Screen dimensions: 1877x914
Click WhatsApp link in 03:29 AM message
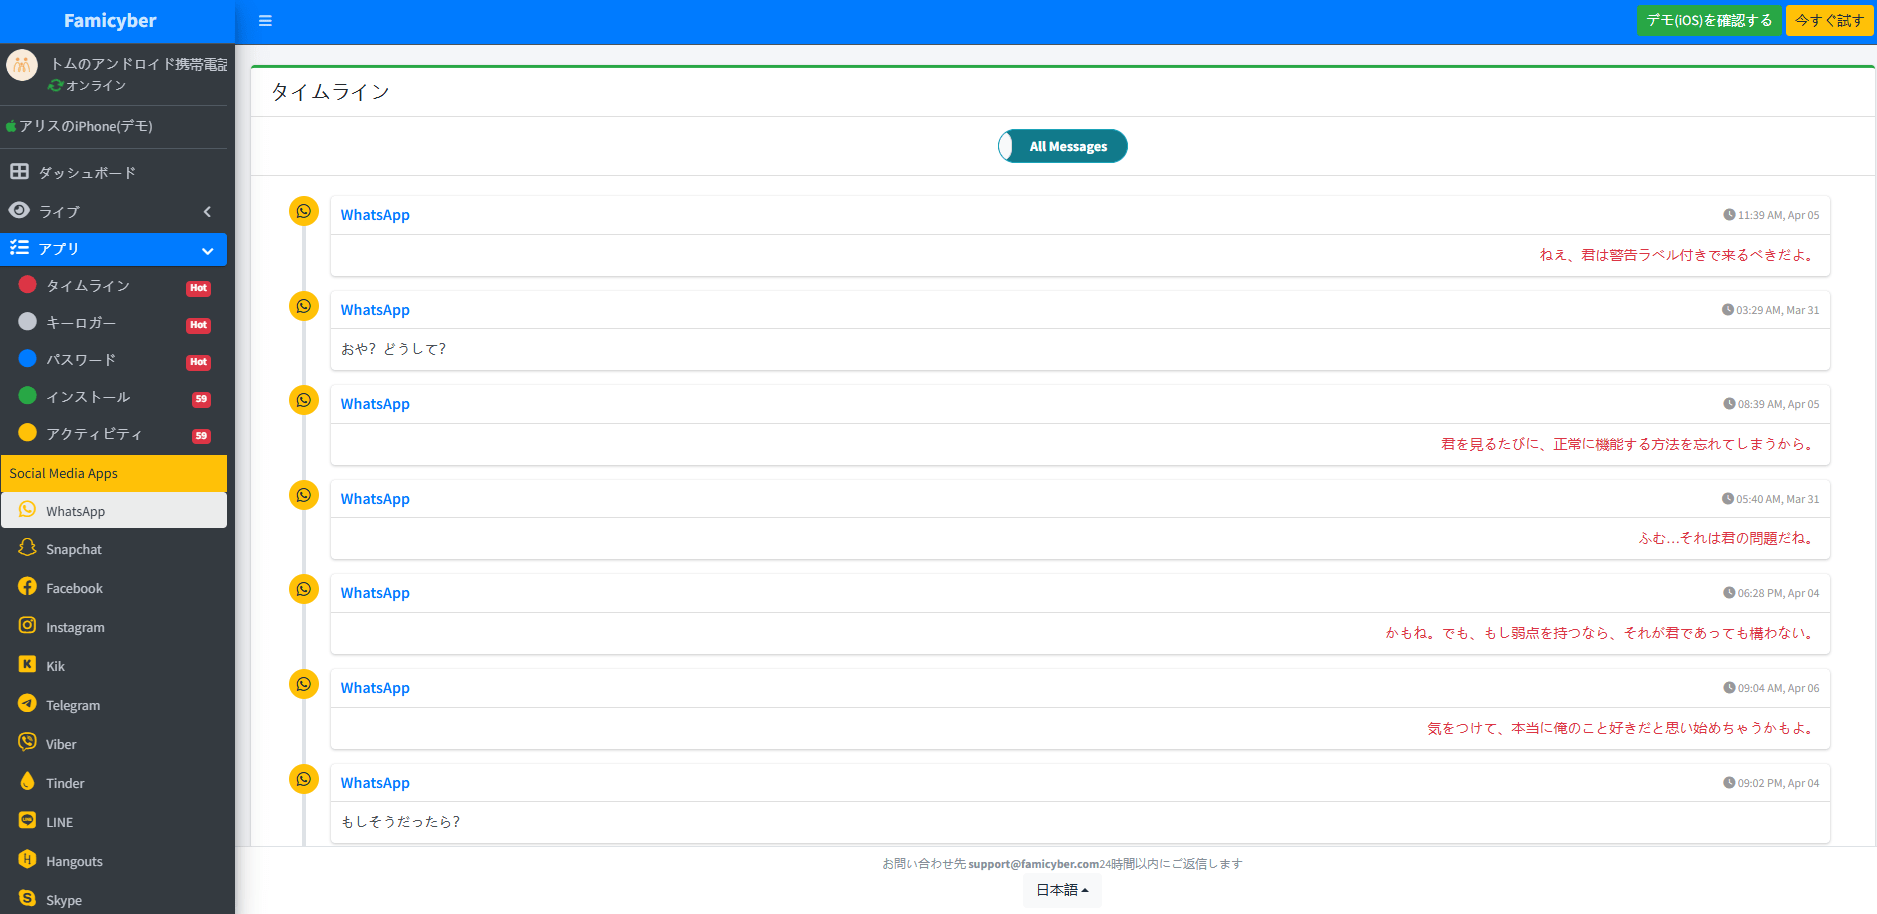(x=375, y=310)
